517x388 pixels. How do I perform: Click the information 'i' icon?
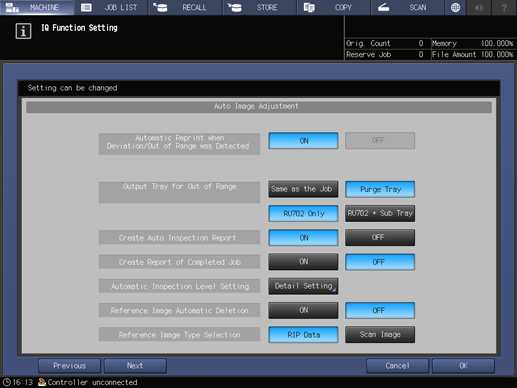tap(23, 31)
